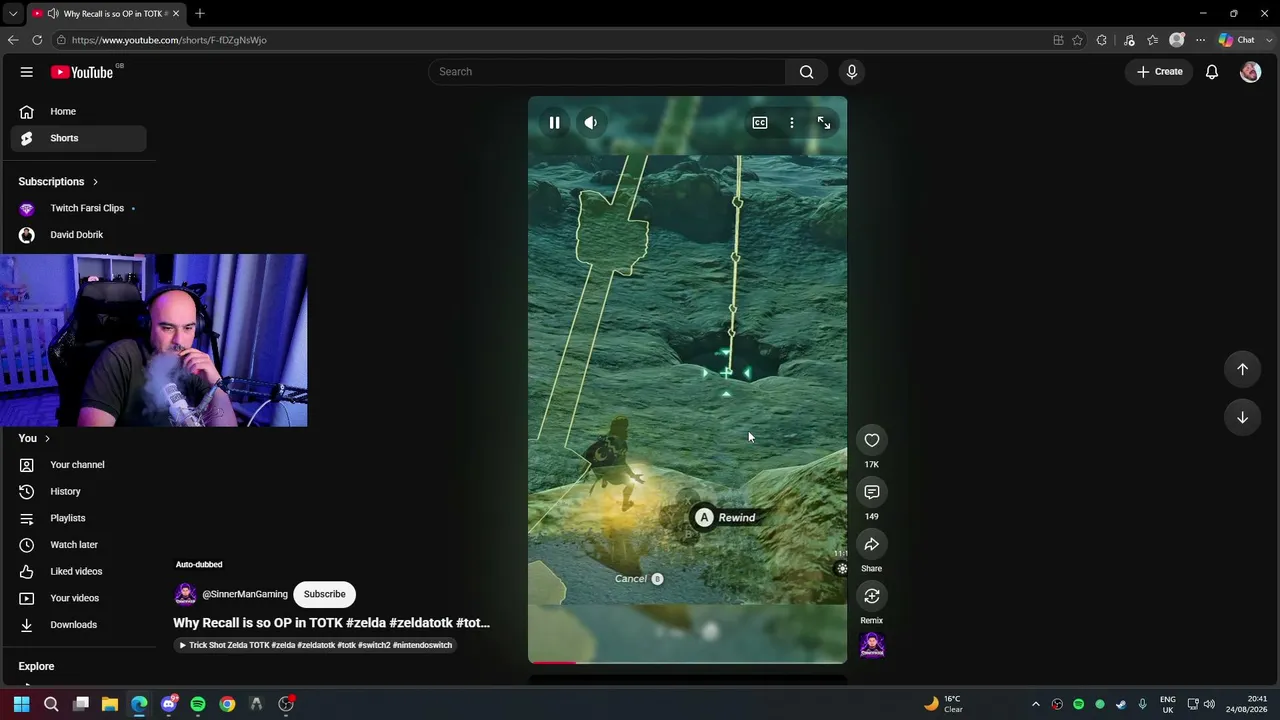Show hidden system tray icons

[x=1035, y=704]
